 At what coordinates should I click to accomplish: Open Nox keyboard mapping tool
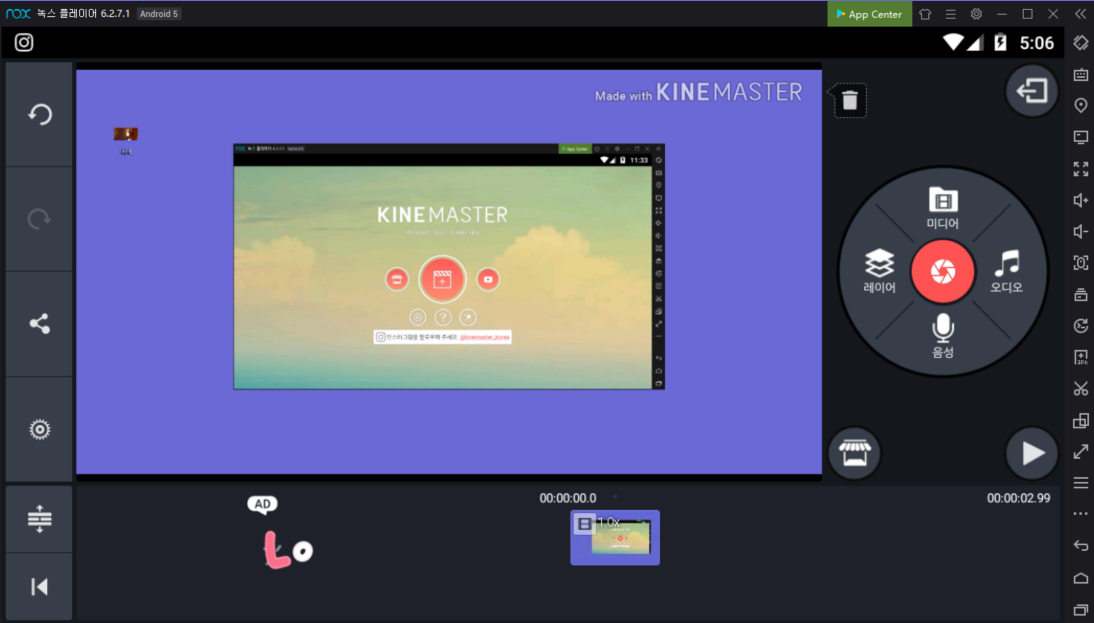click(1081, 74)
